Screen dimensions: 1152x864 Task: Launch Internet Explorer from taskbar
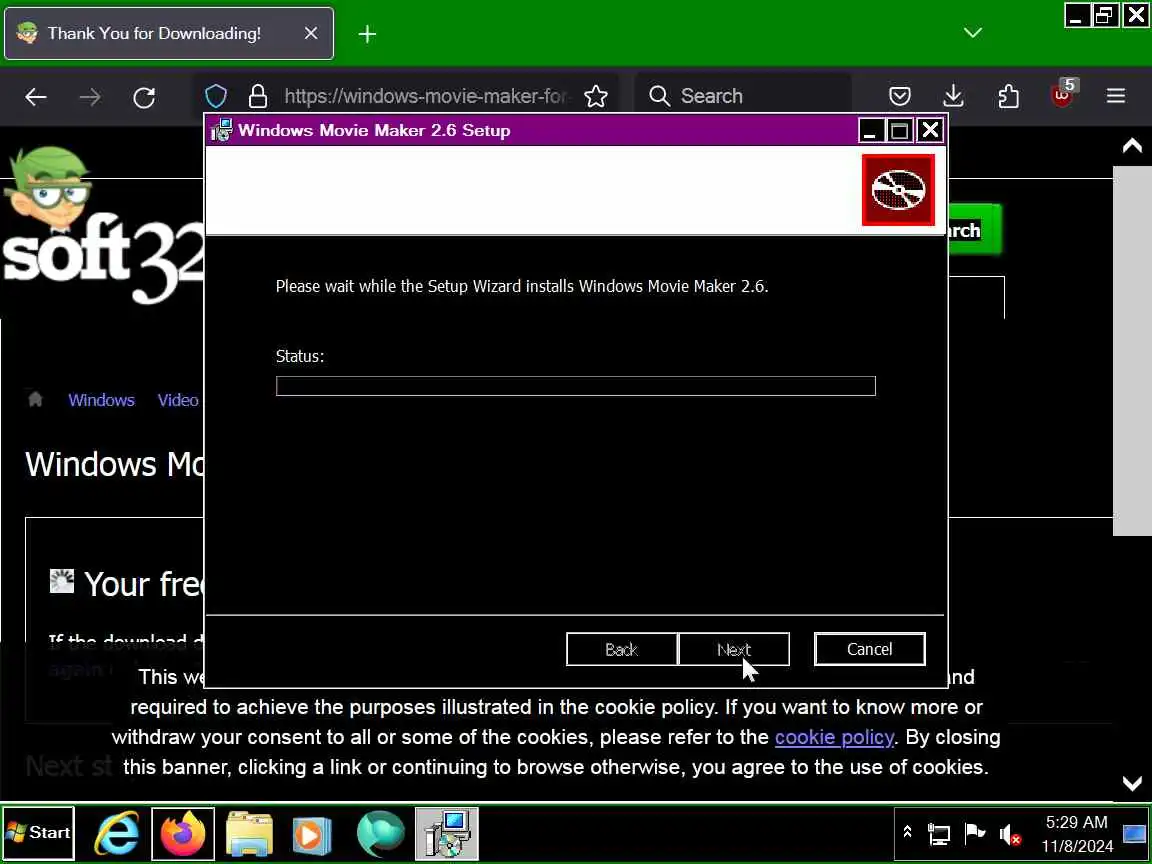118,833
